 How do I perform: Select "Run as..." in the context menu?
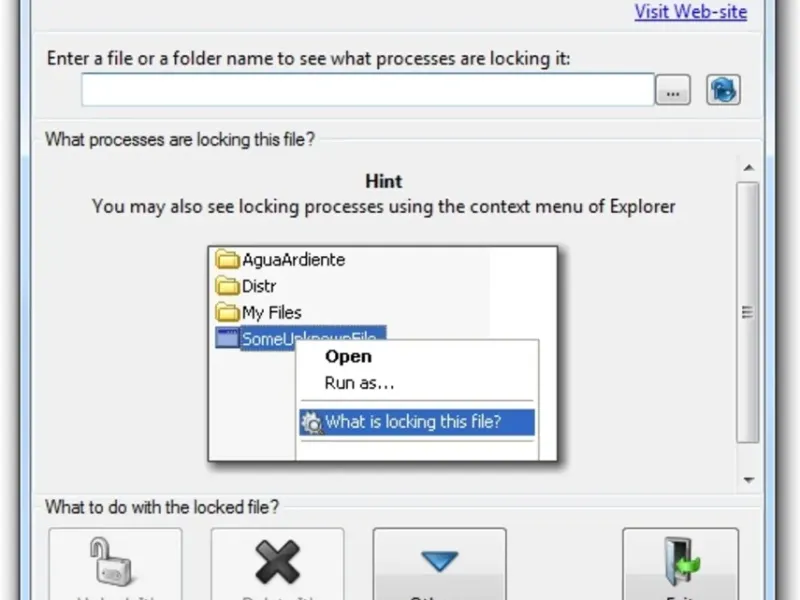tap(359, 383)
